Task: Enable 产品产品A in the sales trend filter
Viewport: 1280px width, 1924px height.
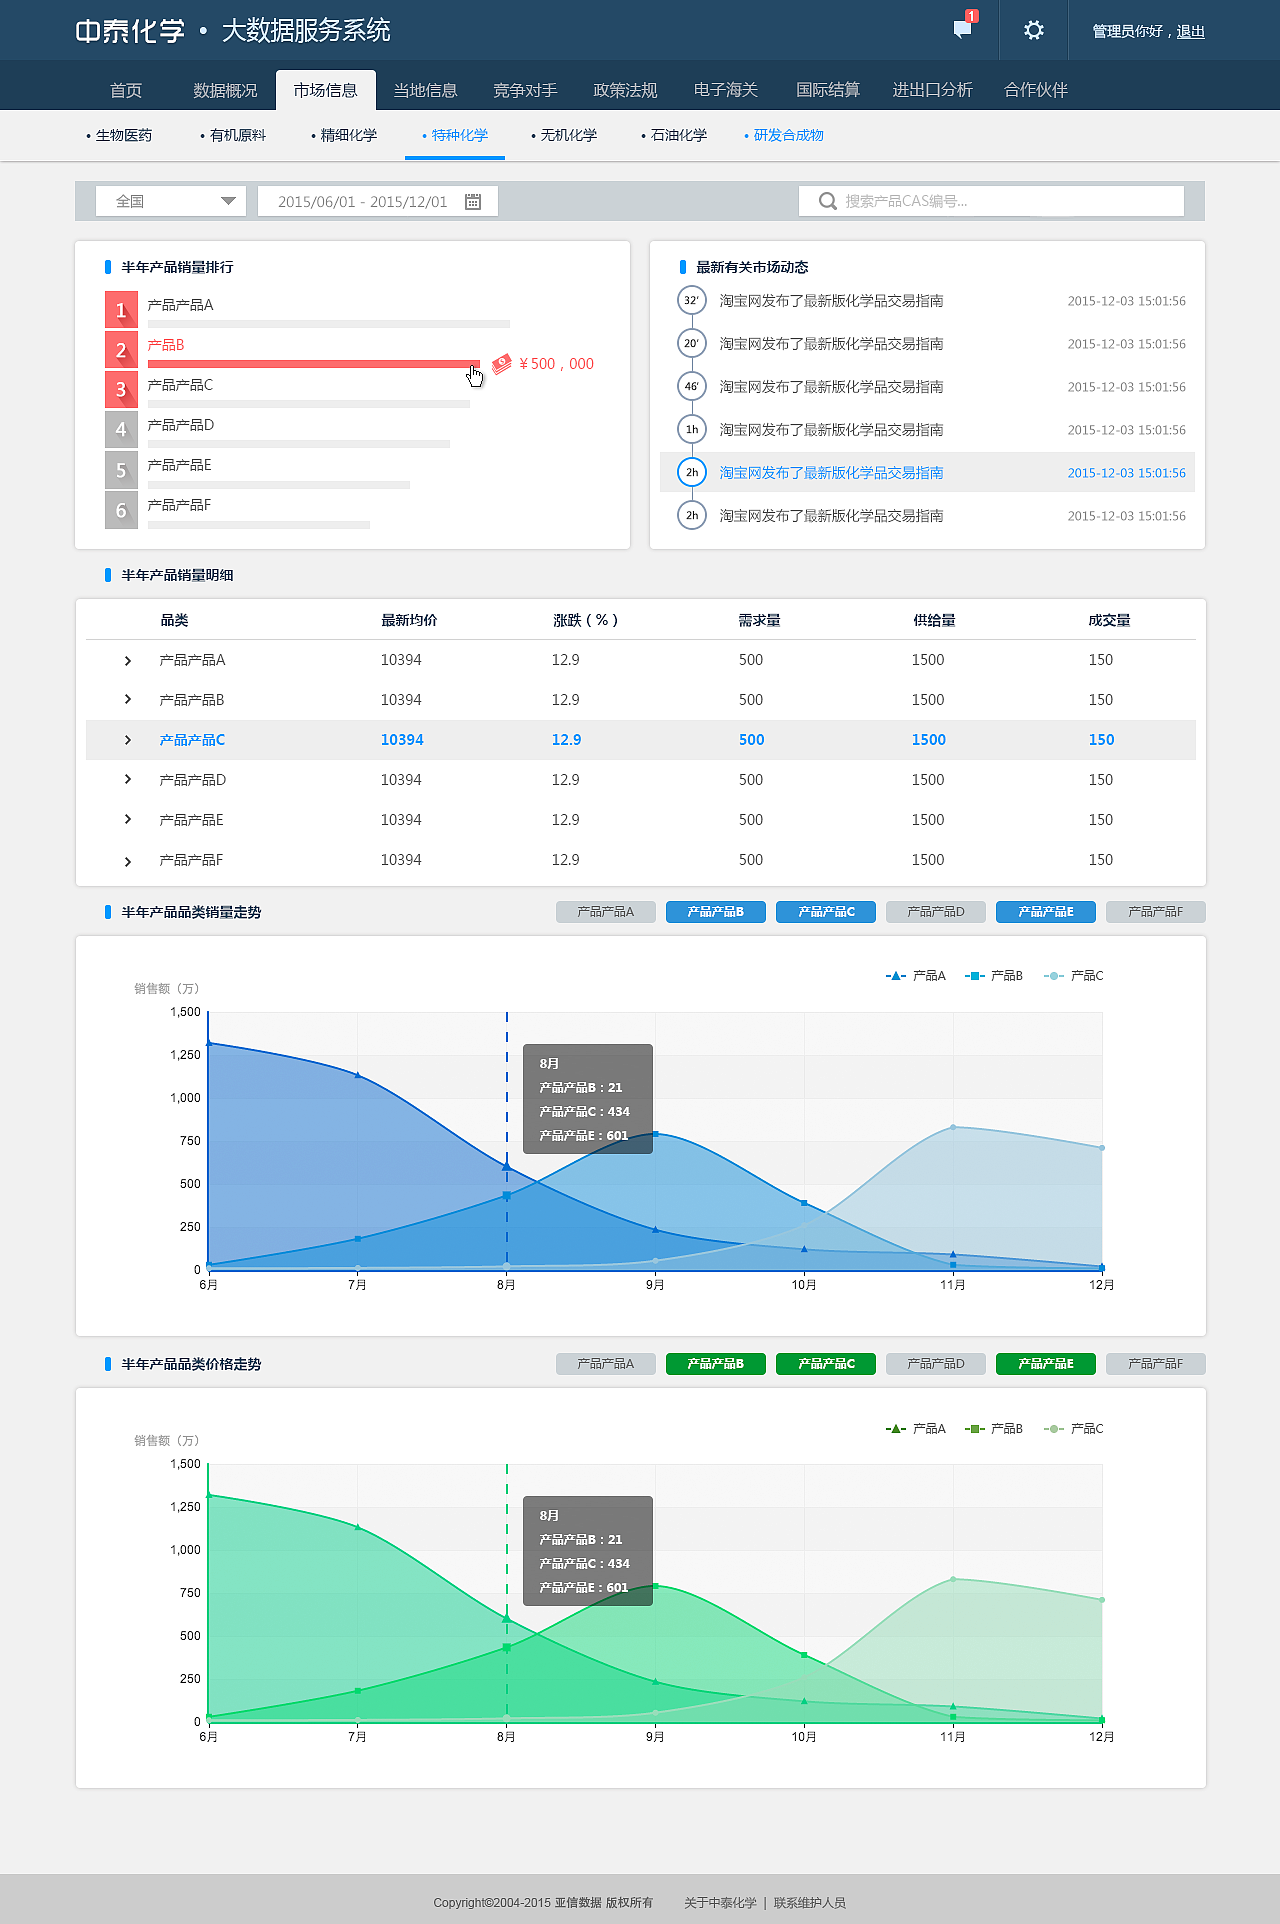Action: [x=606, y=912]
